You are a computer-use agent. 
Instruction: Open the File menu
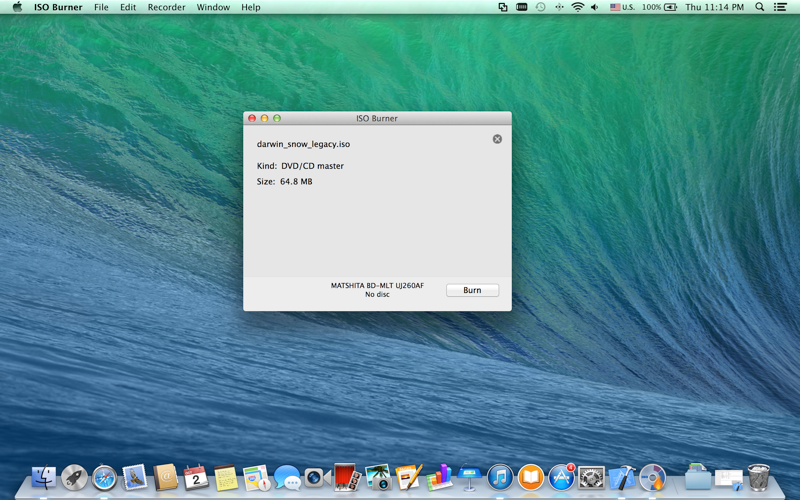click(101, 7)
